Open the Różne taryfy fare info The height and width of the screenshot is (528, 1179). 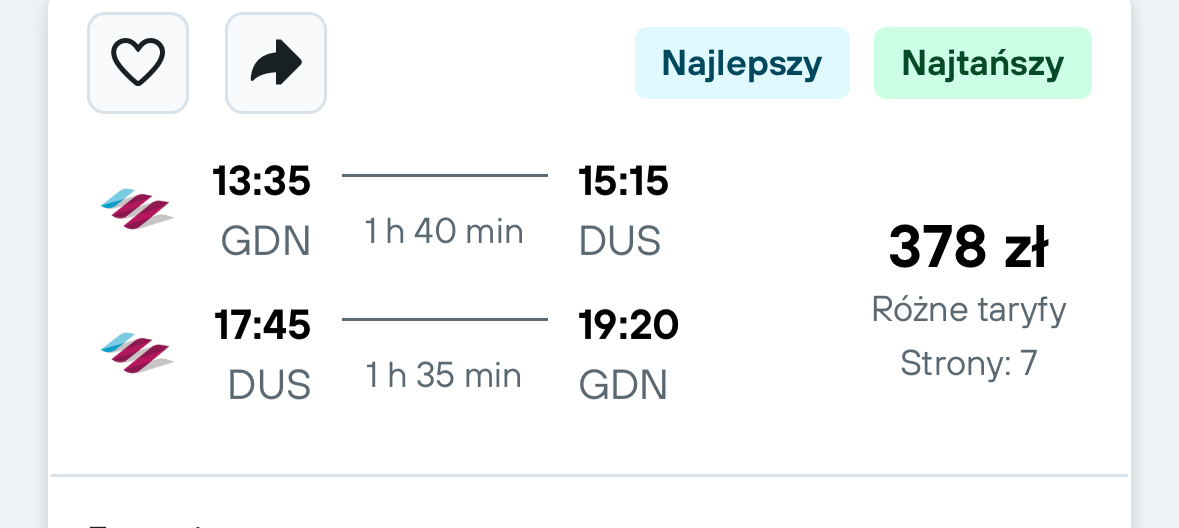pos(968,309)
